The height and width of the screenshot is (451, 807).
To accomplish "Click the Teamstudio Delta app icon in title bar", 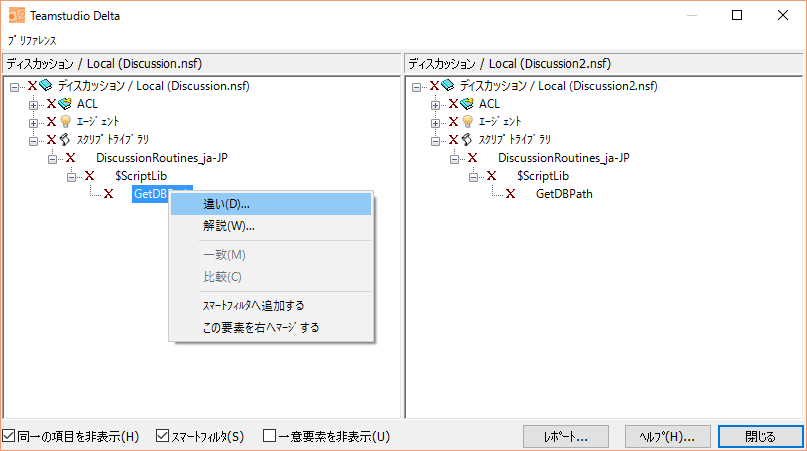I will (x=14, y=16).
